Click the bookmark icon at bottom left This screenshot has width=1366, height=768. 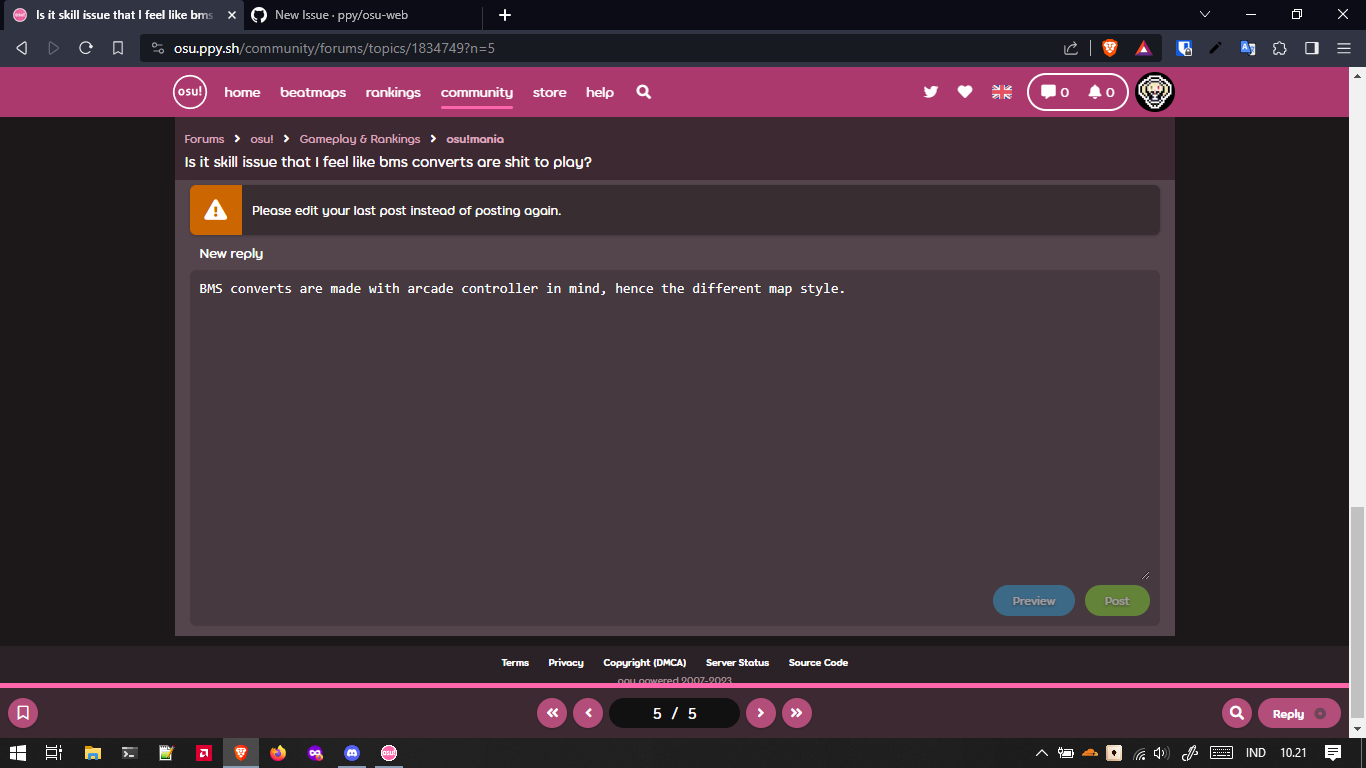coord(22,713)
